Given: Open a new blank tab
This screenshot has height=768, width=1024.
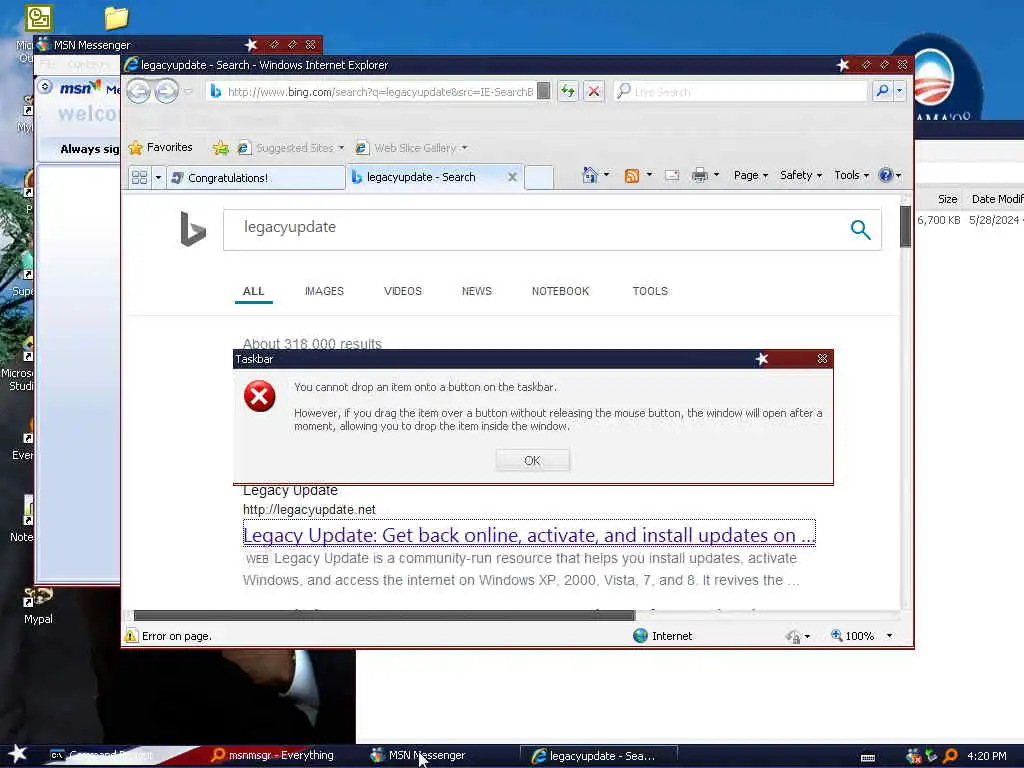Looking at the screenshot, I should (539, 178).
